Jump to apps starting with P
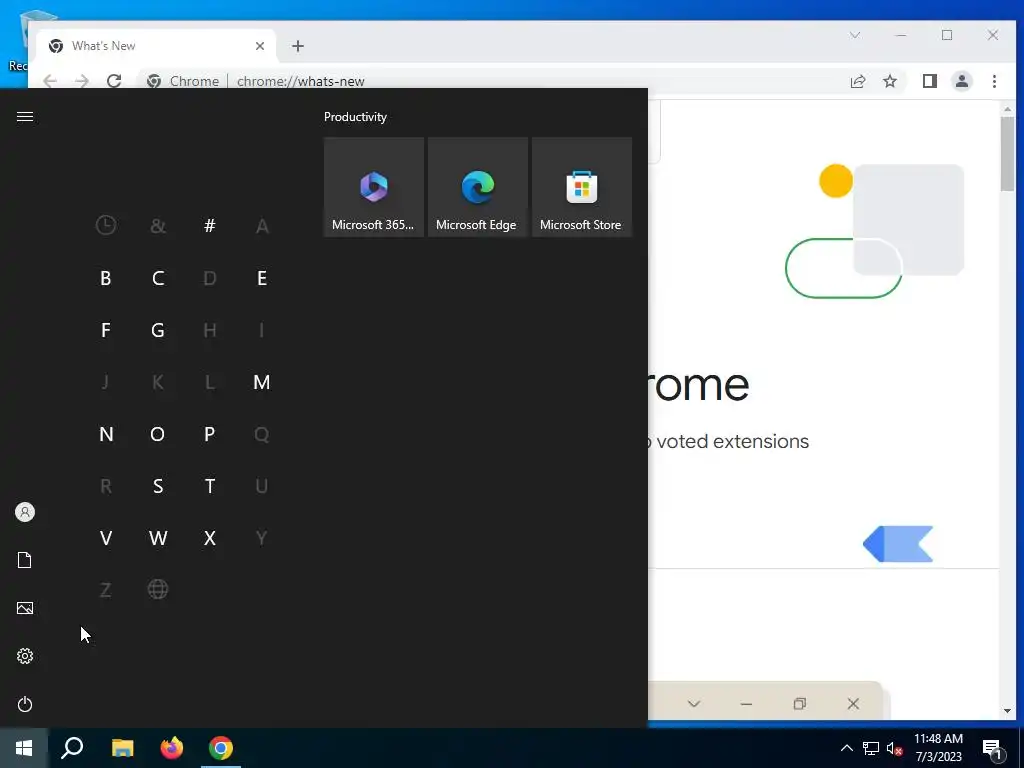This screenshot has height=768, width=1024. 210,434
